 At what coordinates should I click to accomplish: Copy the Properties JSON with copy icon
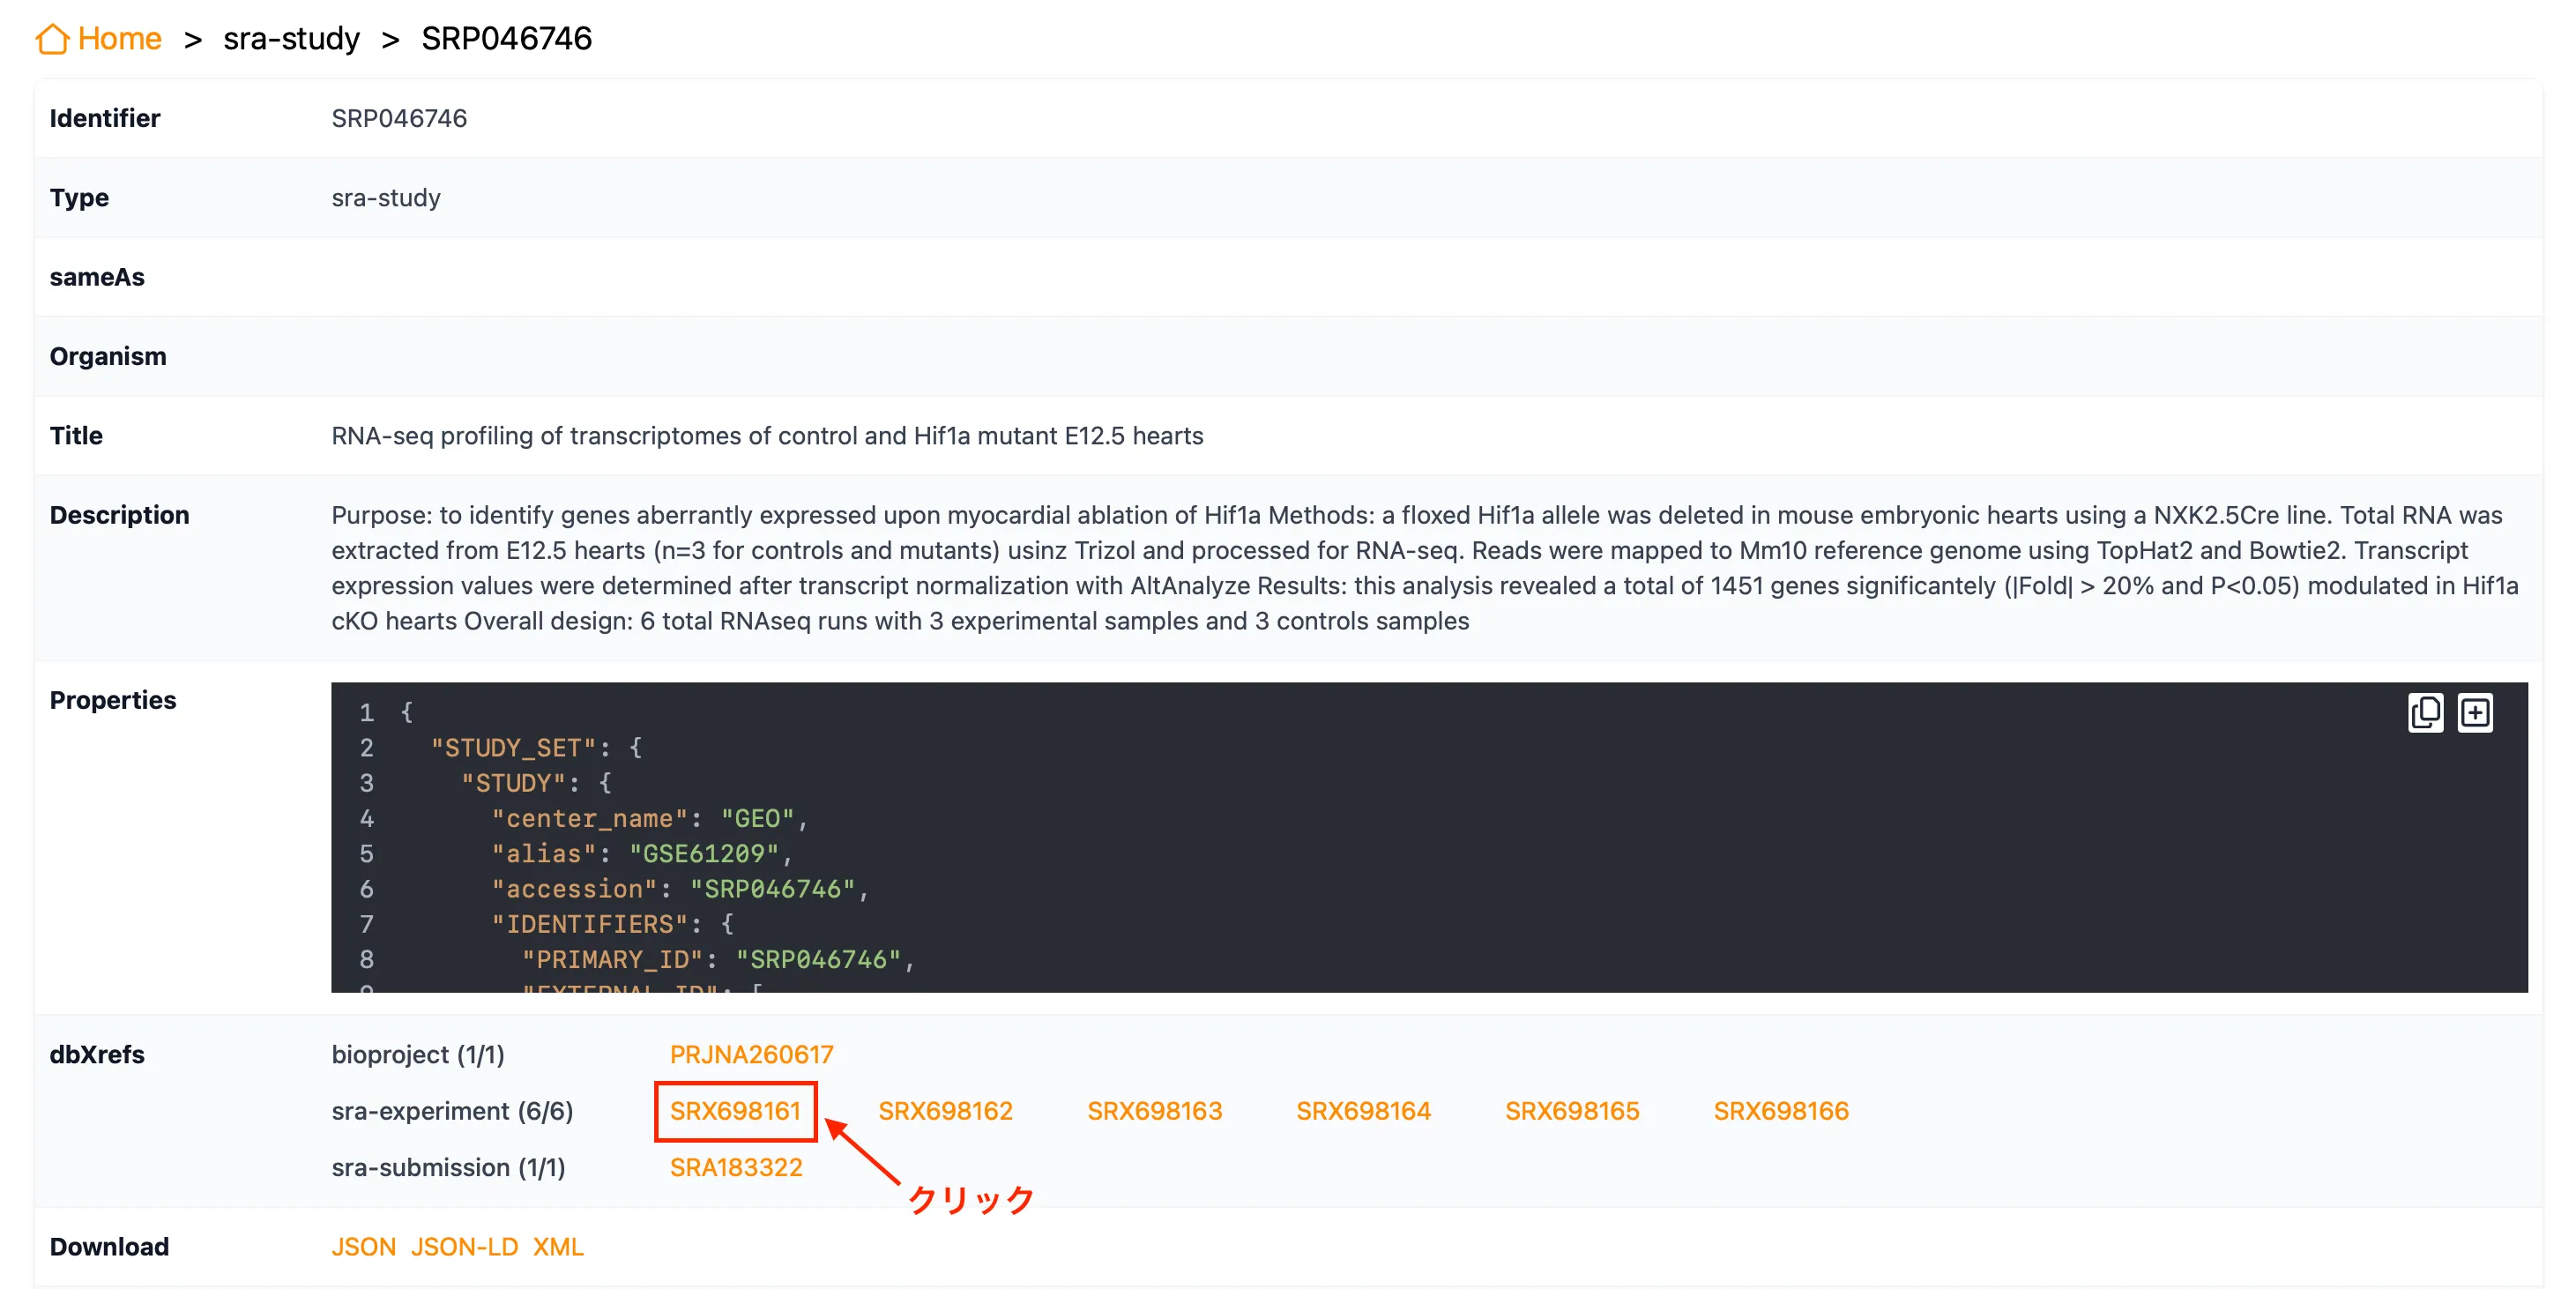click(2424, 713)
